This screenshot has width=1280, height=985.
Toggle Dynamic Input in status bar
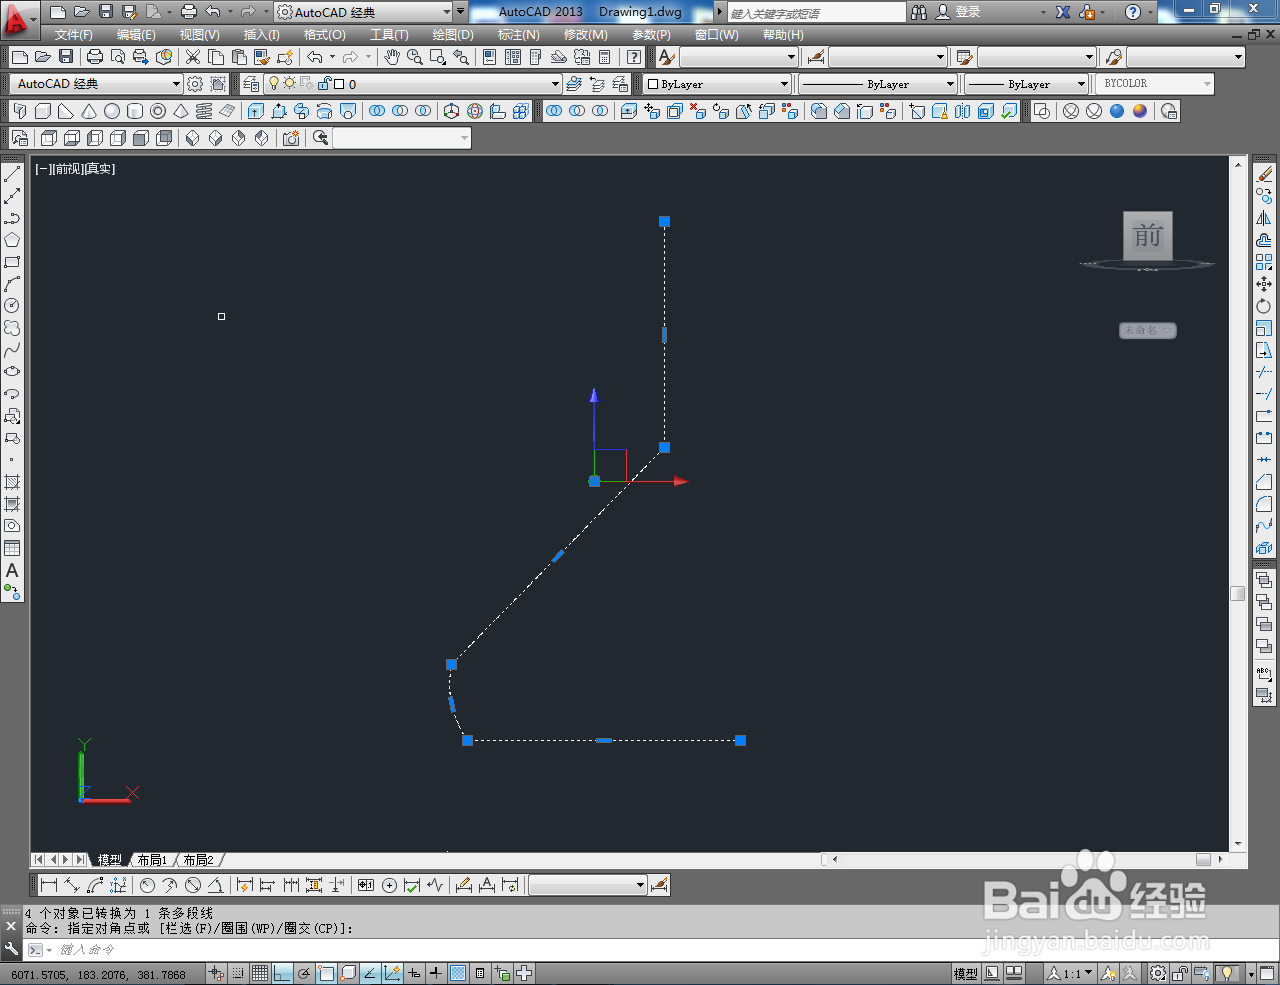point(414,973)
